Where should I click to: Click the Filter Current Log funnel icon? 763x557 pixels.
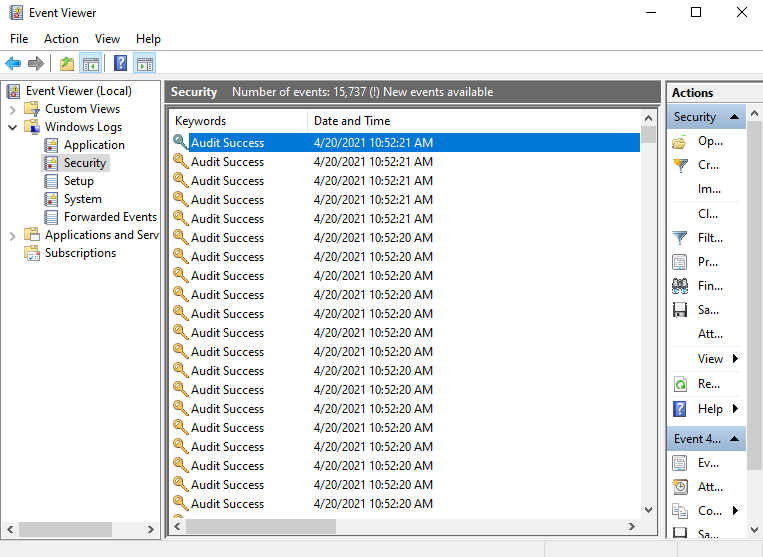[x=679, y=238]
